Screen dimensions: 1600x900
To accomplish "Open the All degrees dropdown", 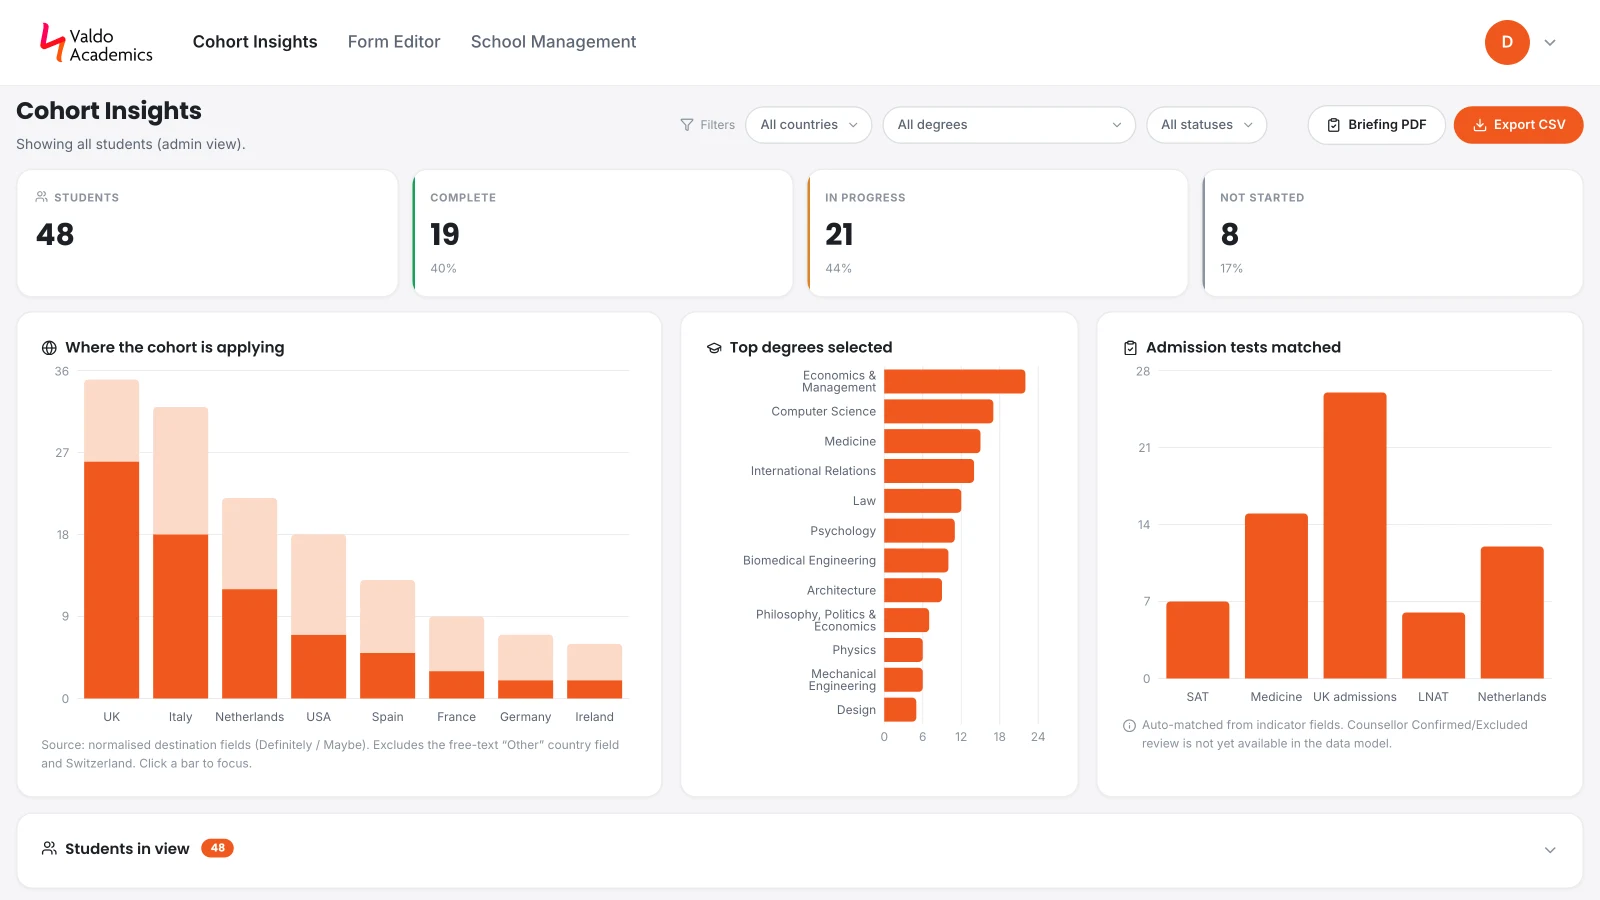I will pos(1009,125).
